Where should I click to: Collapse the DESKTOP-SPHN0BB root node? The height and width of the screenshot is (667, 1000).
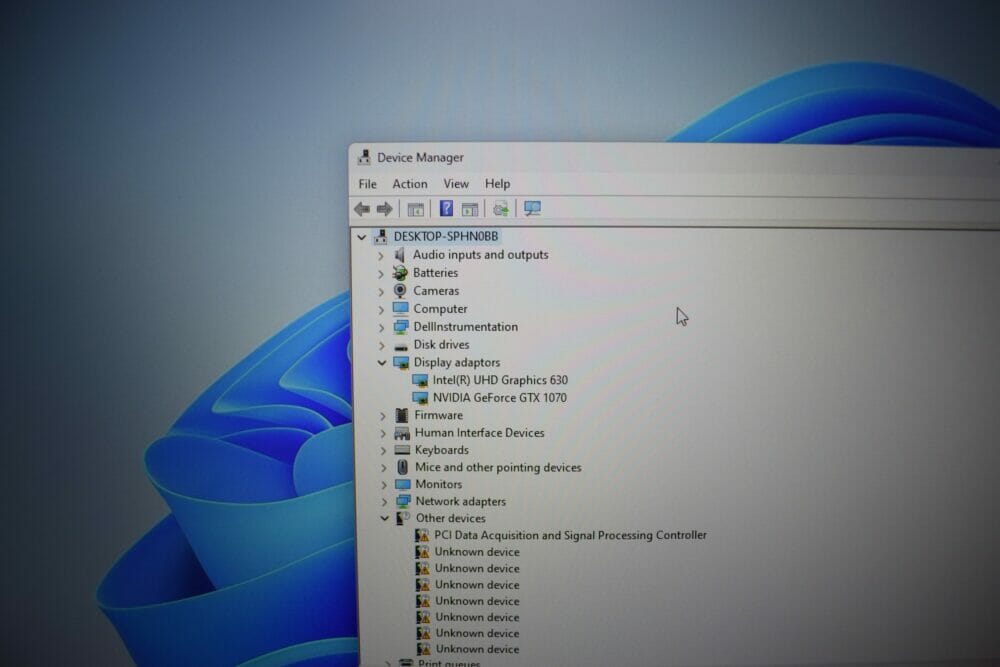[362, 237]
